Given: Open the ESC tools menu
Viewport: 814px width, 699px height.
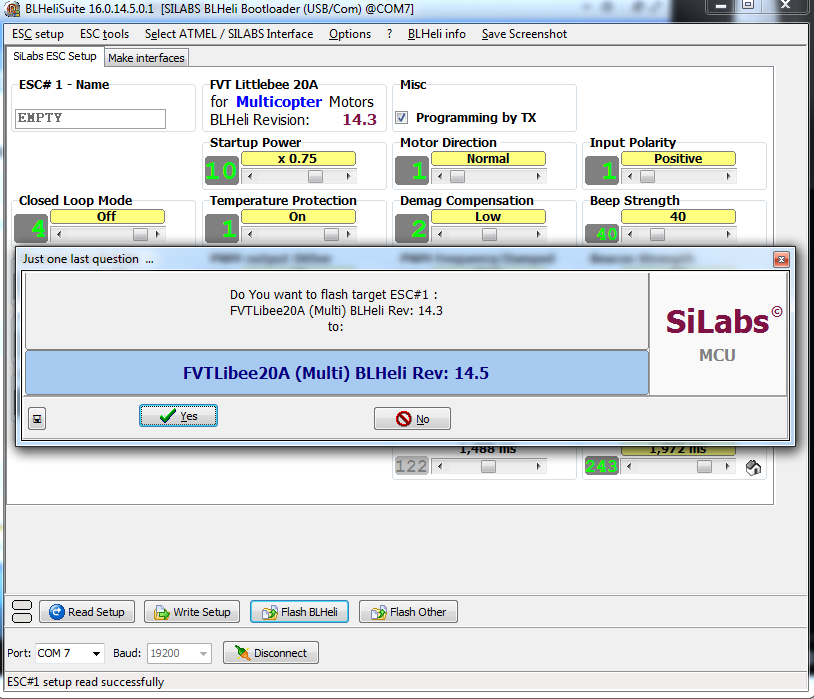Looking at the screenshot, I should click(104, 34).
